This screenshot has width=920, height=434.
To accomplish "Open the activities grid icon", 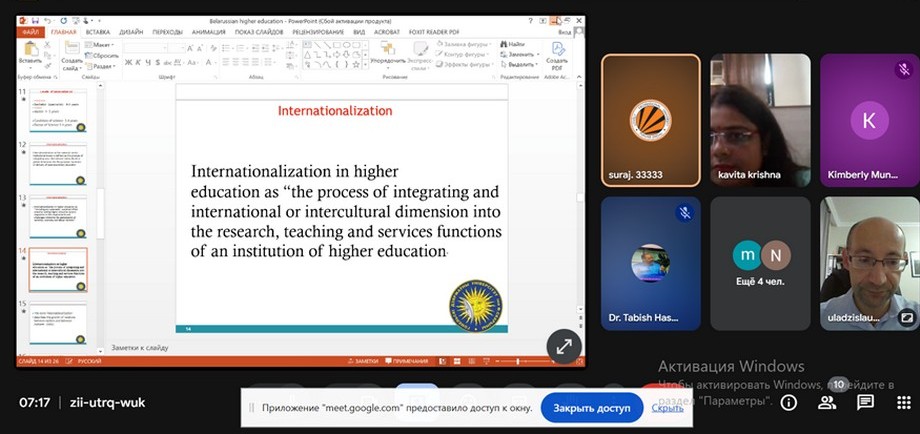I will 903,402.
